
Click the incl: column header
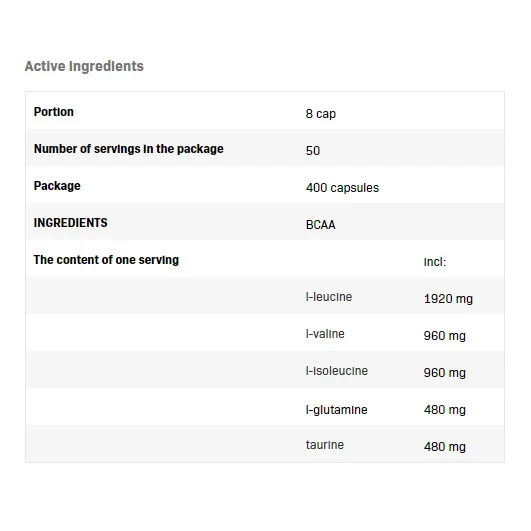coord(435,262)
